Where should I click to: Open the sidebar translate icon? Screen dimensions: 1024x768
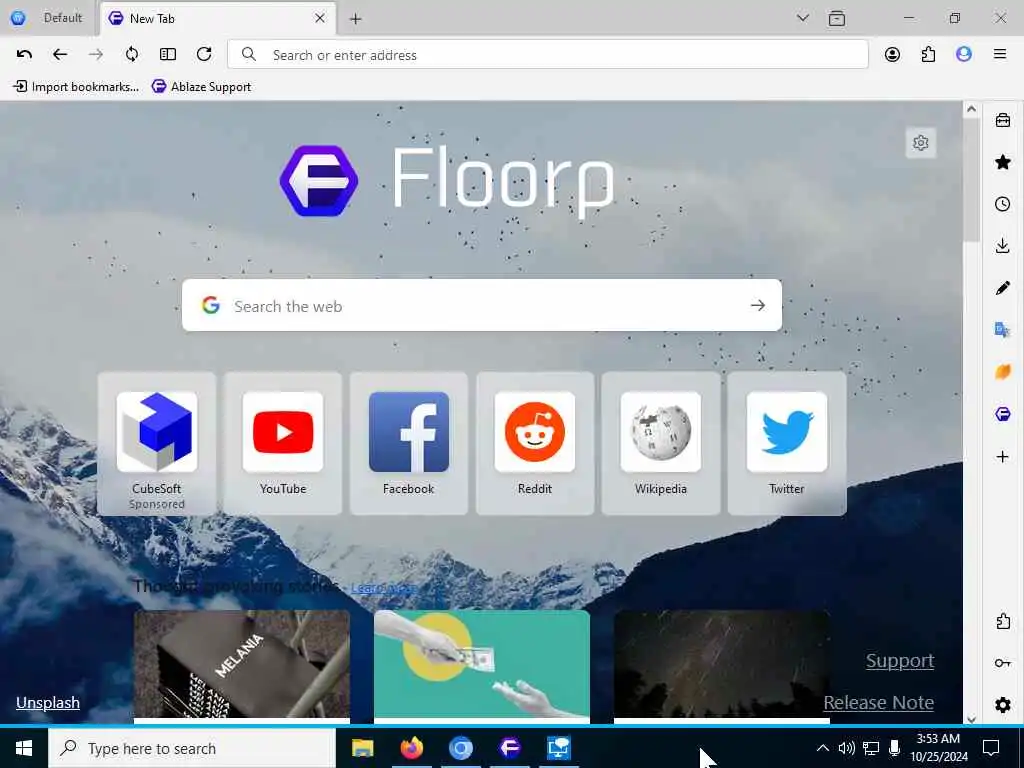pyautogui.click(x=1002, y=330)
